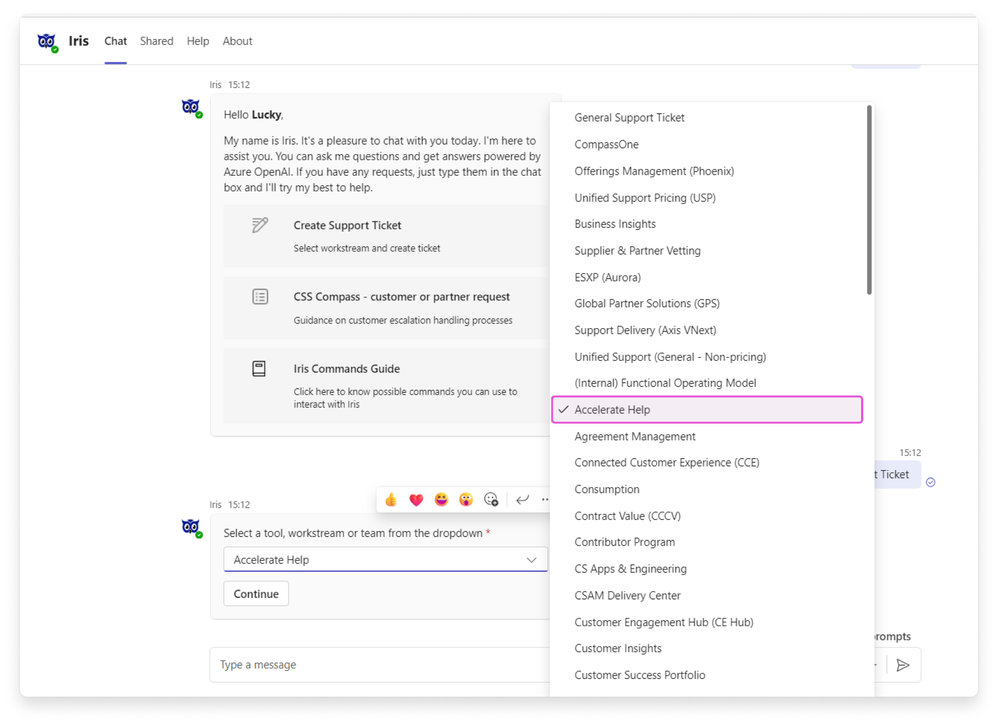
Task: React with red heart emoji
Action: click(416, 499)
